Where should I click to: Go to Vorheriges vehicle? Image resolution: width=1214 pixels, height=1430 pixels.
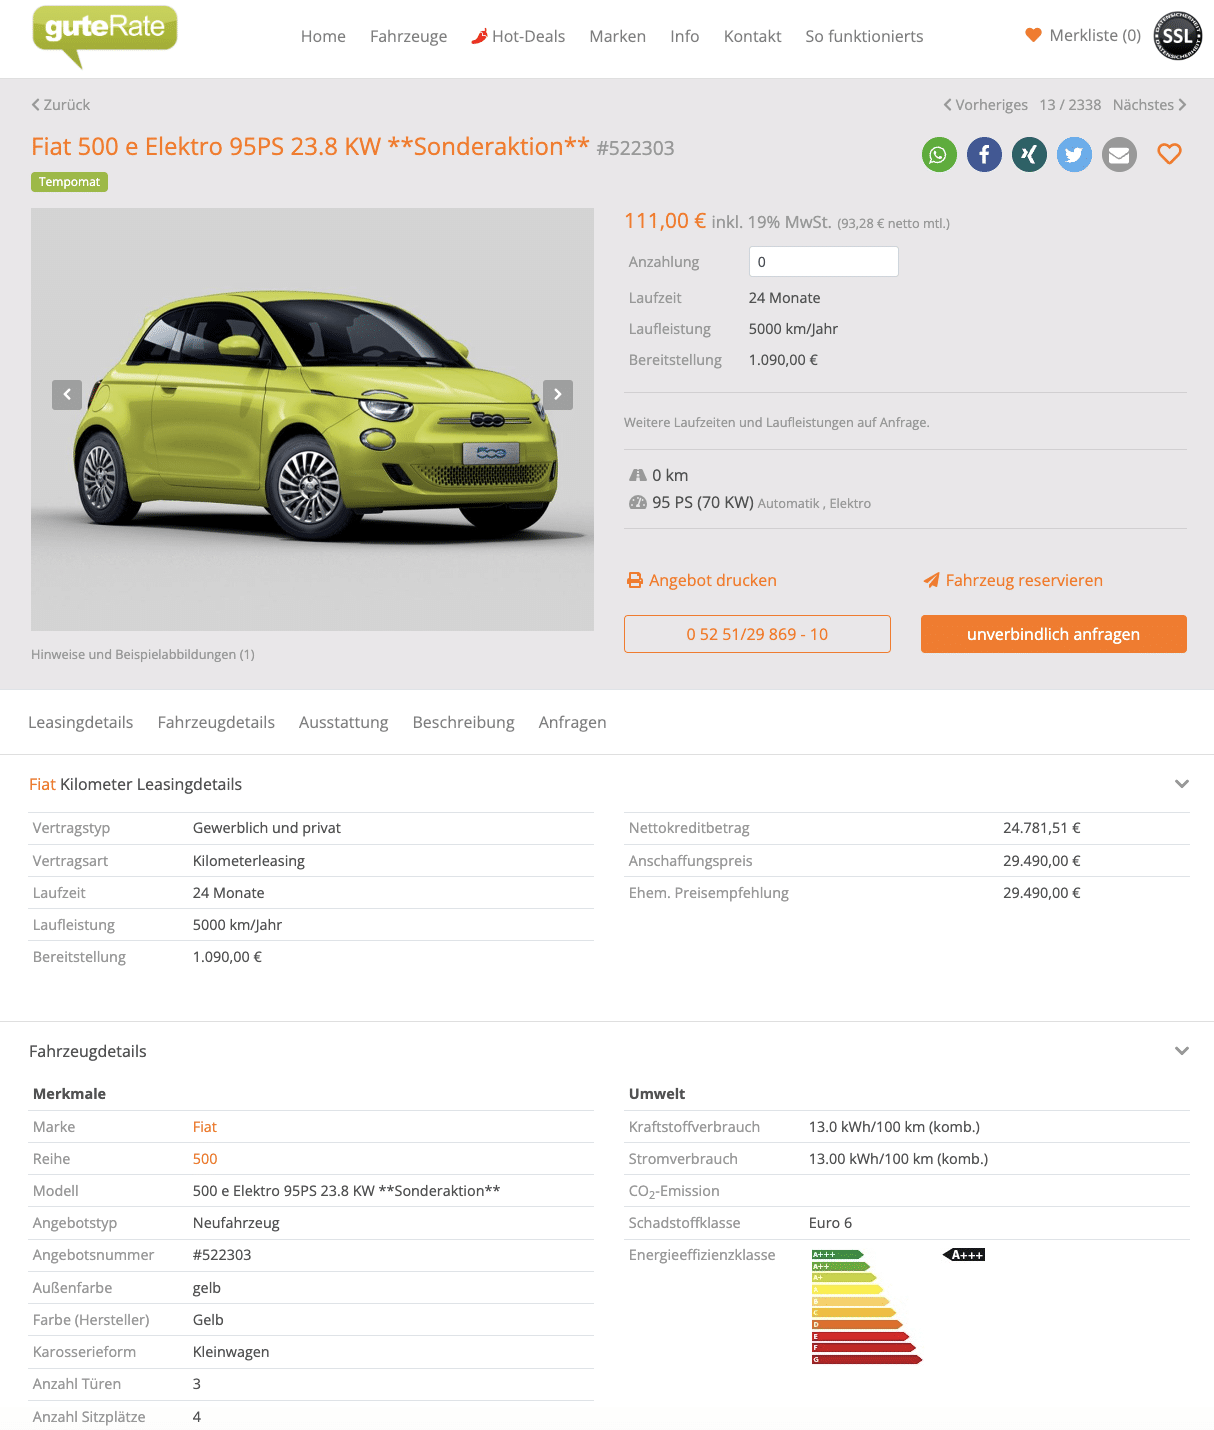point(985,105)
